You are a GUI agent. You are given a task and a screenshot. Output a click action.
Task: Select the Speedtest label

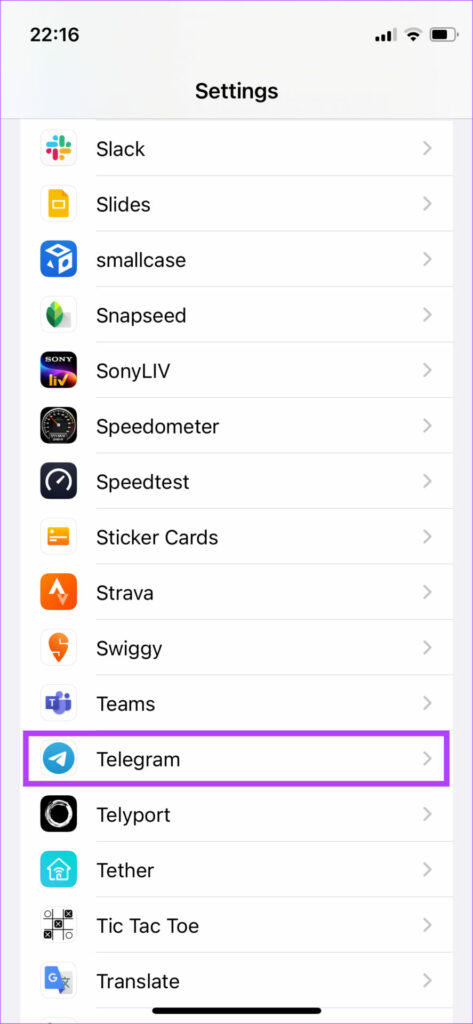pyautogui.click(x=142, y=482)
